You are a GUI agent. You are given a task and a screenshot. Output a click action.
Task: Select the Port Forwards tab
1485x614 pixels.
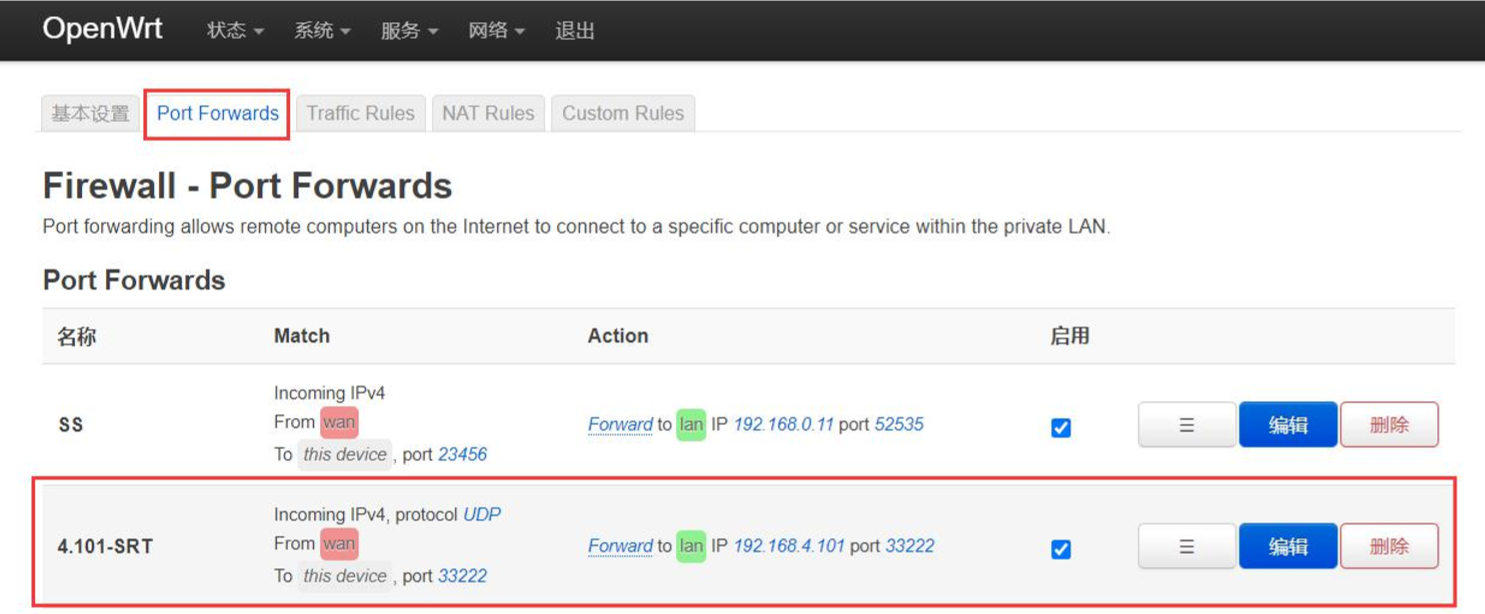(218, 114)
